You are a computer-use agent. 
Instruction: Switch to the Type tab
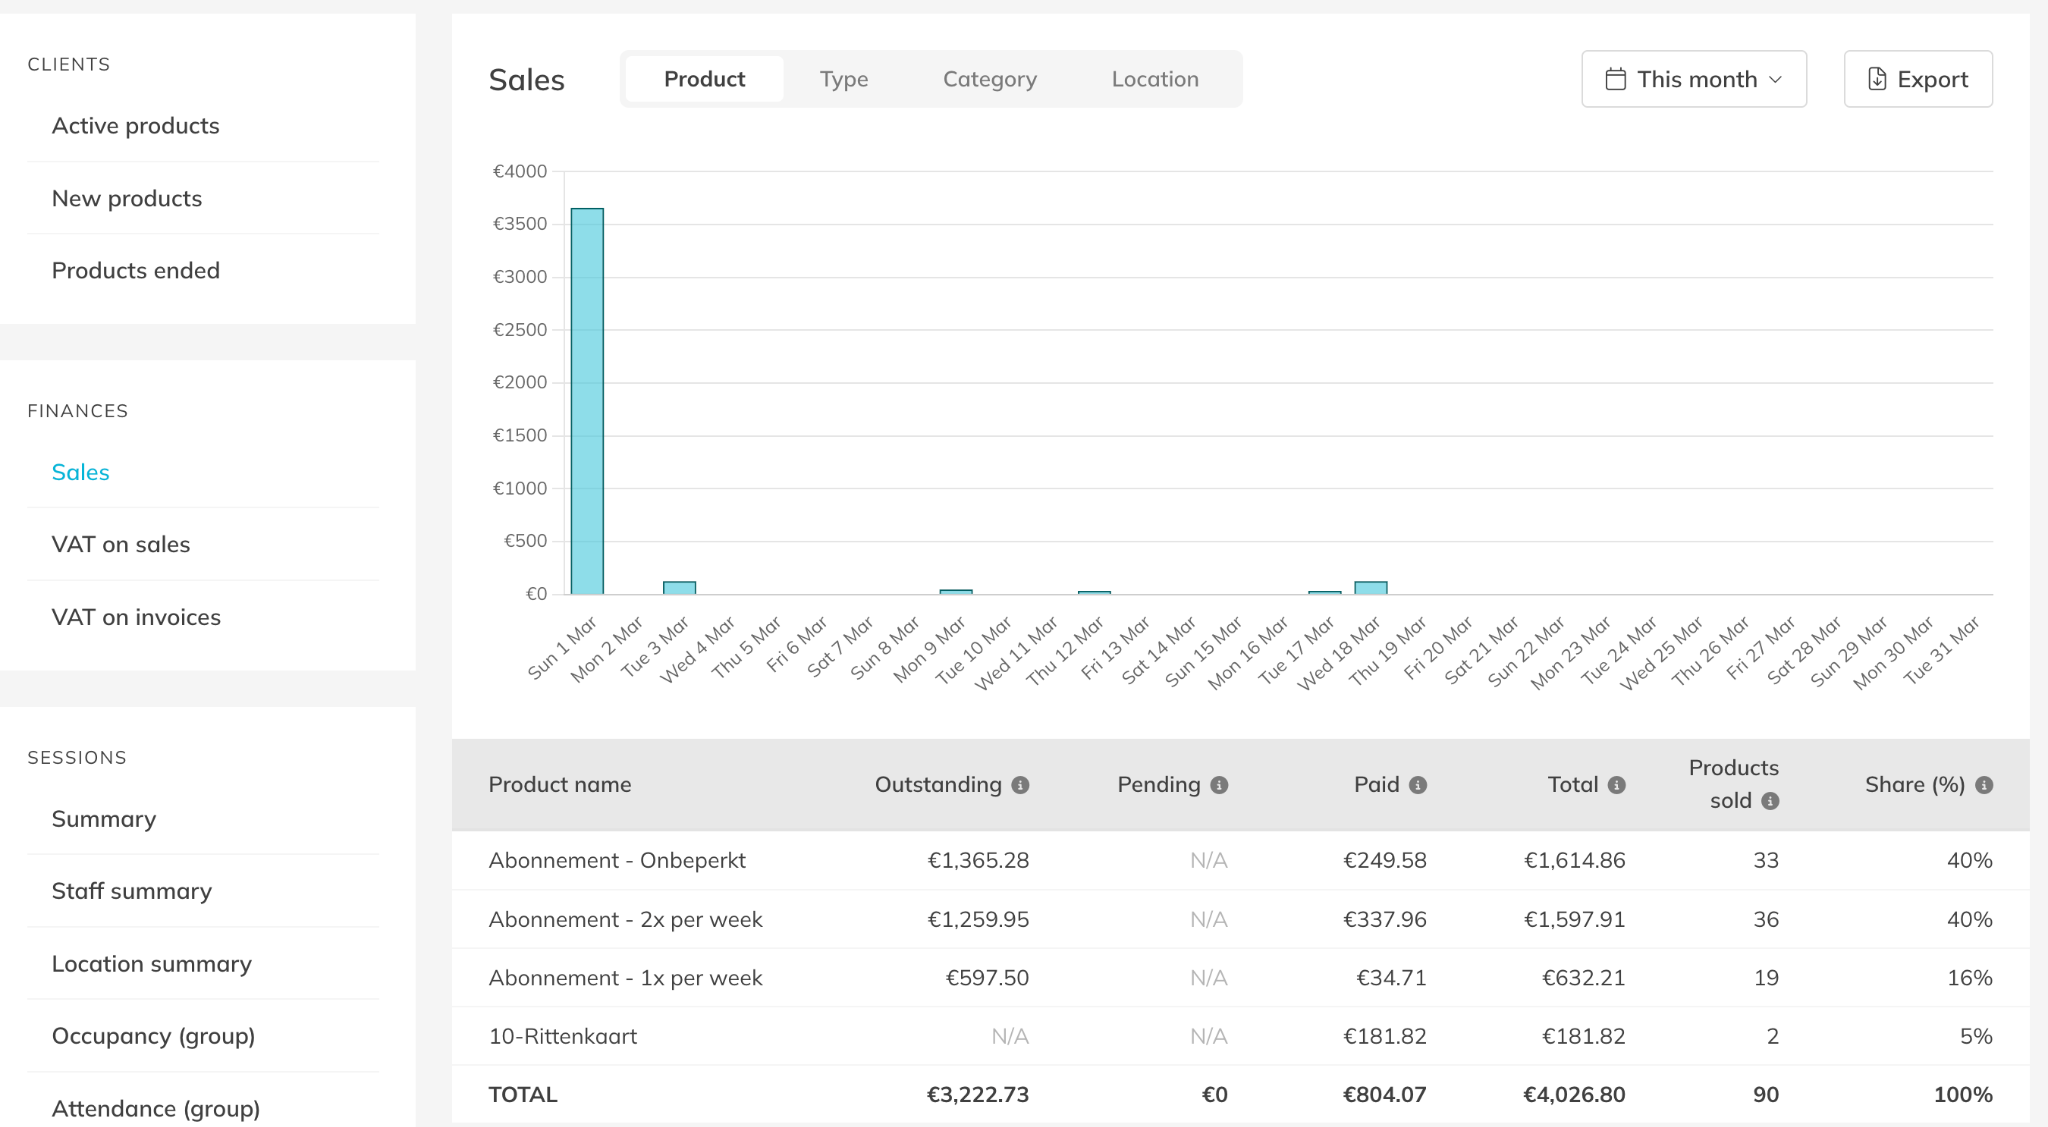pyautogui.click(x=843, y=79)
